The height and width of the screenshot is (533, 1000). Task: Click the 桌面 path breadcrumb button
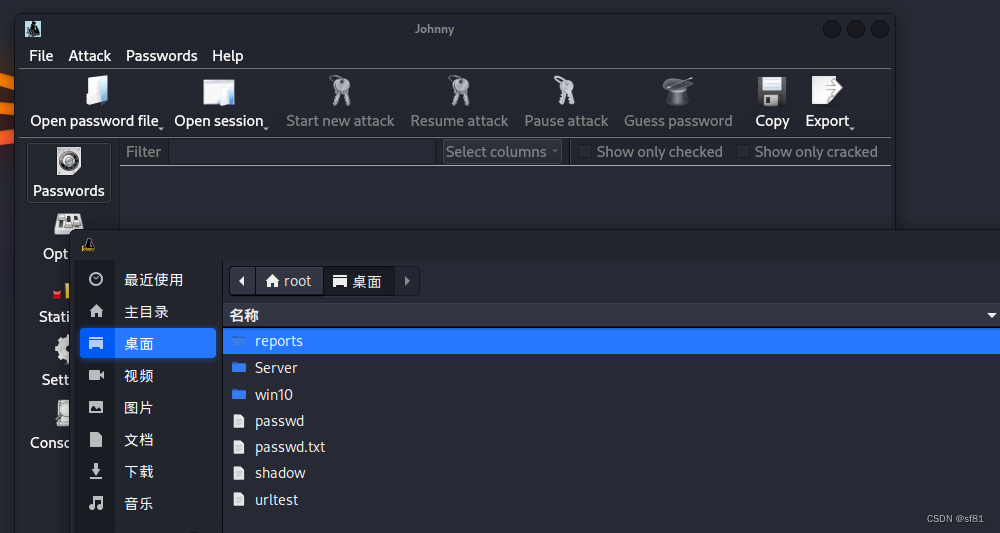(358, 281)
